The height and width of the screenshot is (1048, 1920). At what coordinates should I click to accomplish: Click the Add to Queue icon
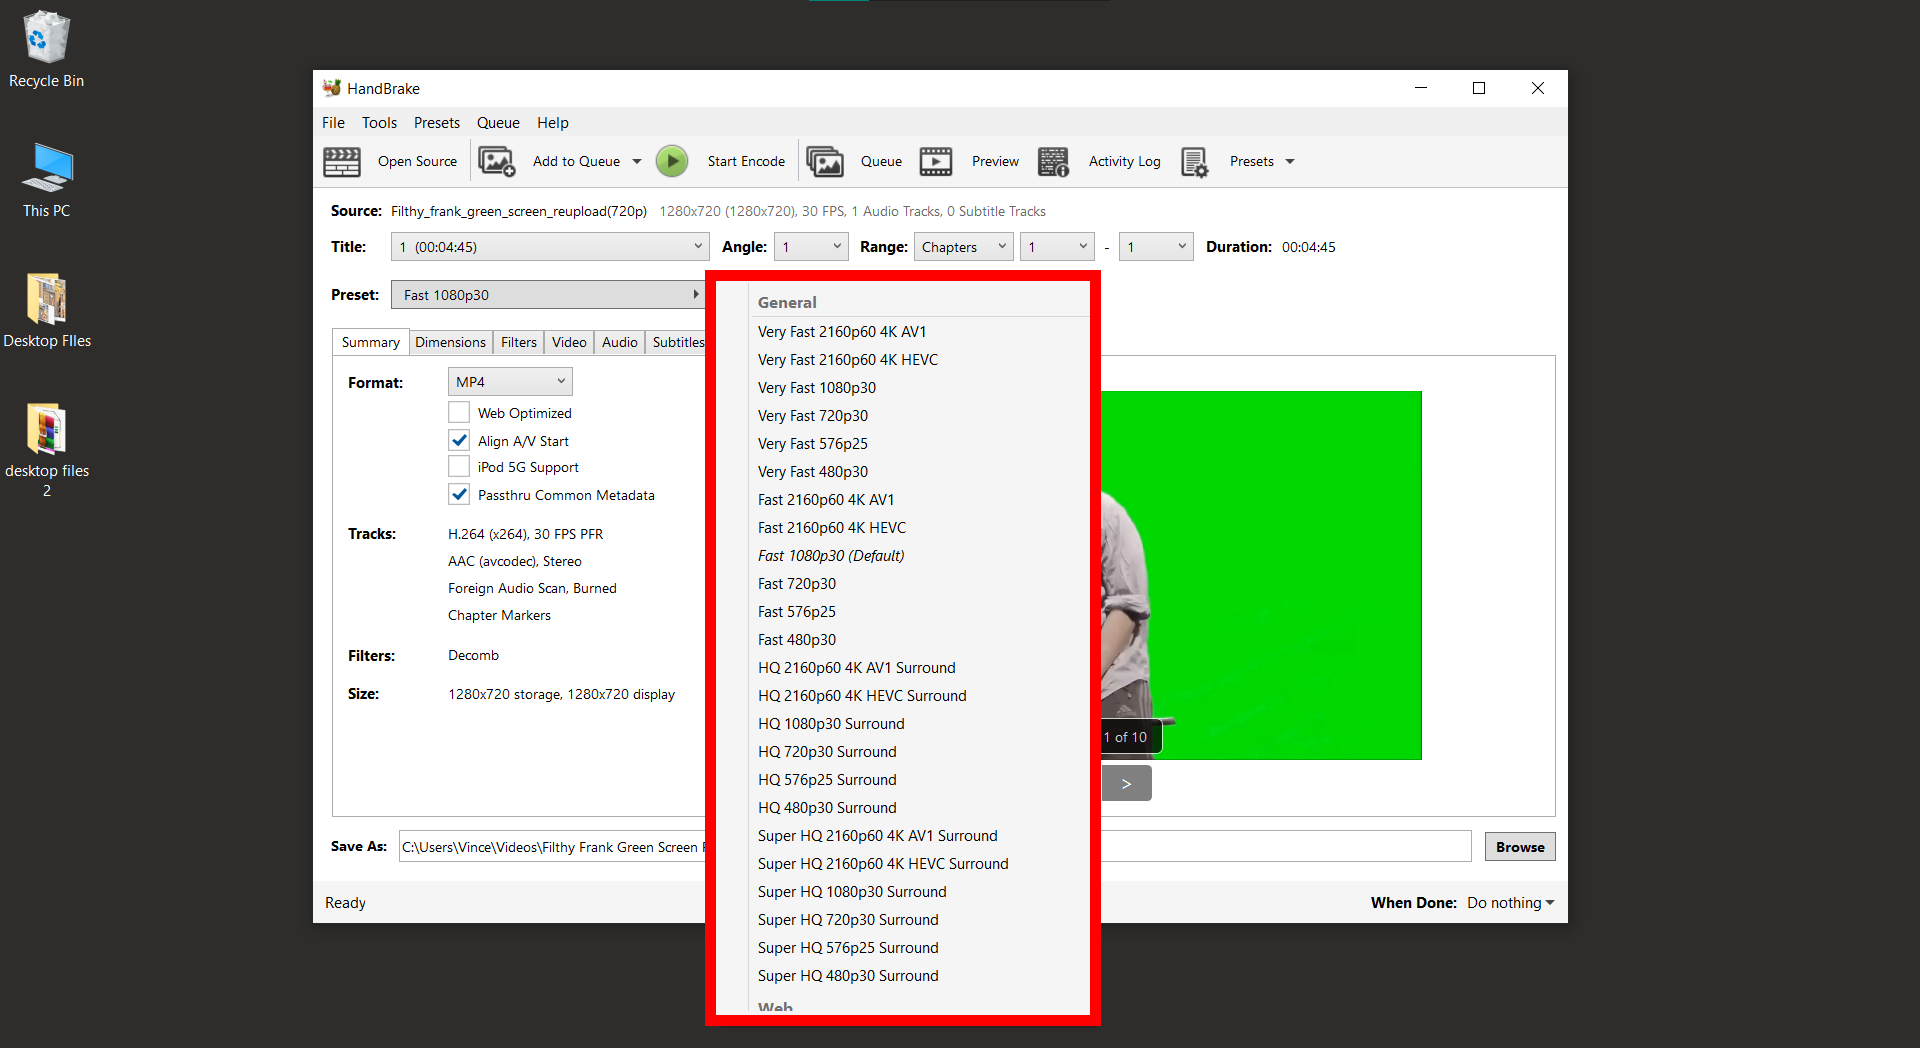pyautogui.click(x=497, y=161)
